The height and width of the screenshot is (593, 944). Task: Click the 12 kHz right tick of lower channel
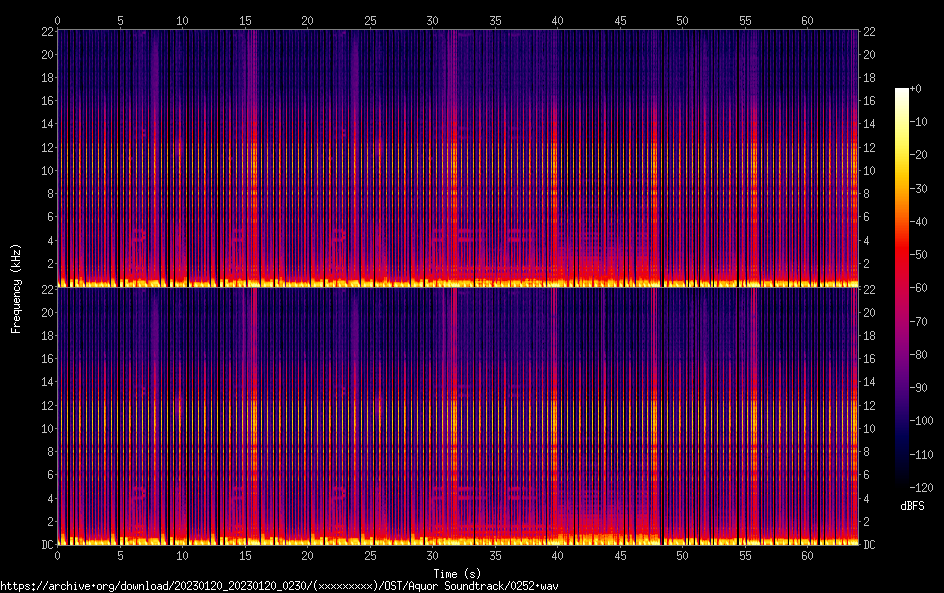pyautogui.click(x=870, y=405)
